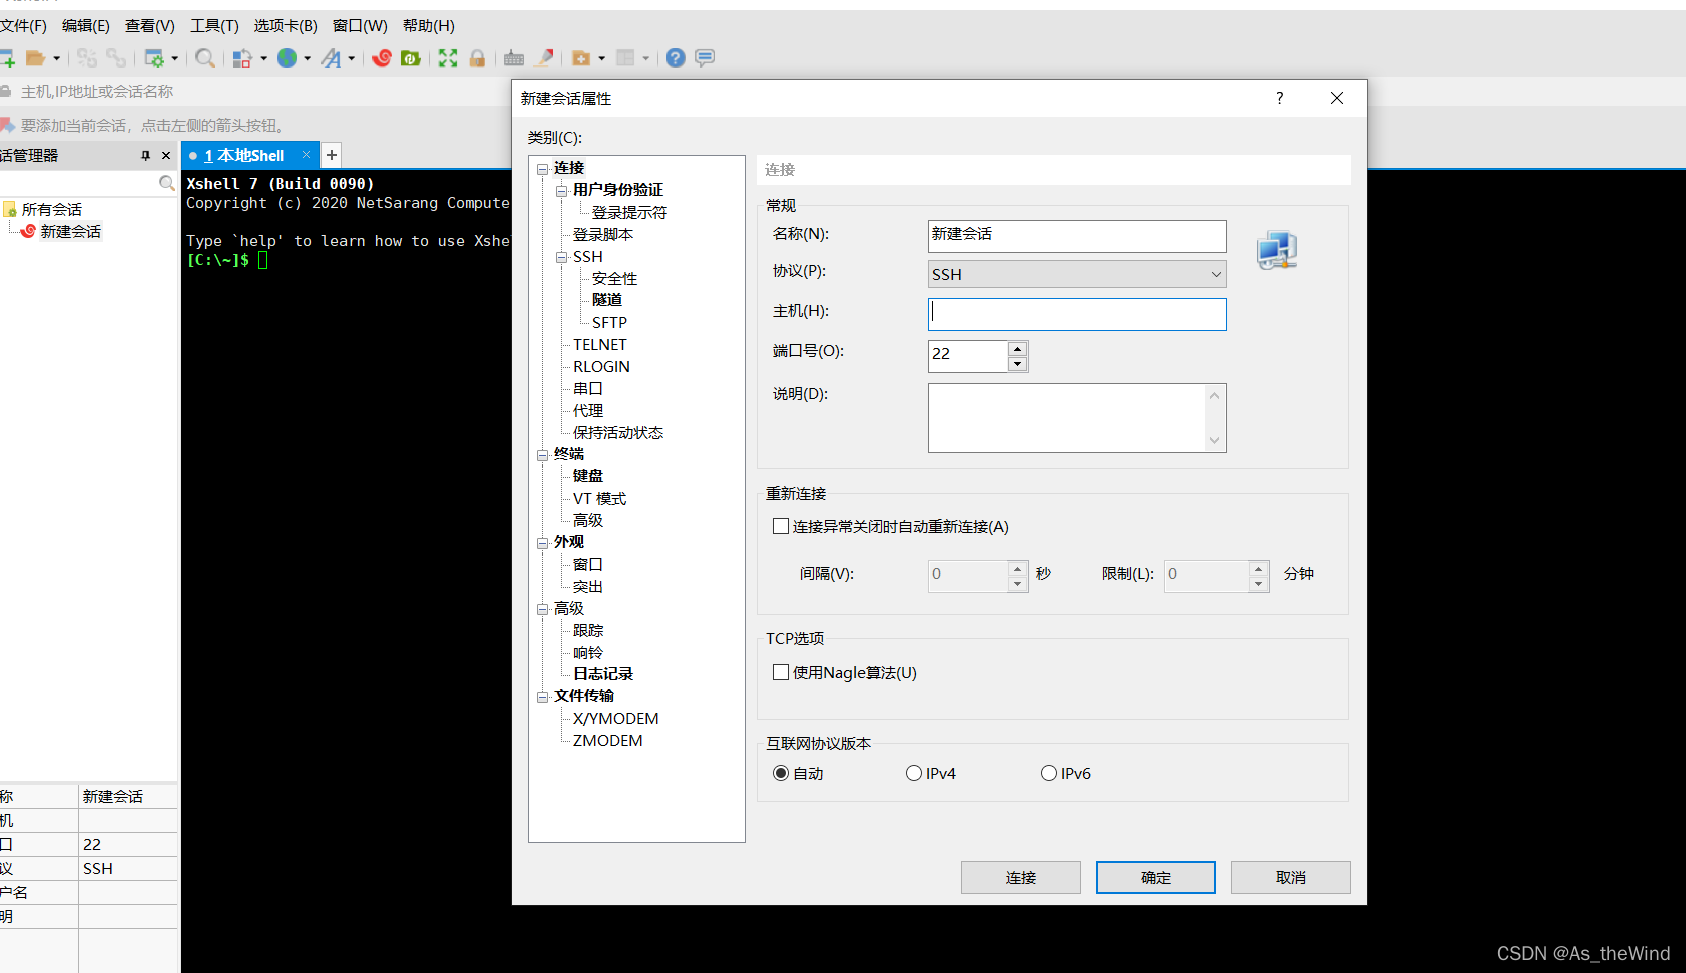Pin the session manager panel
This screenshot has width=1686, height=973.
tap(146, 156)
